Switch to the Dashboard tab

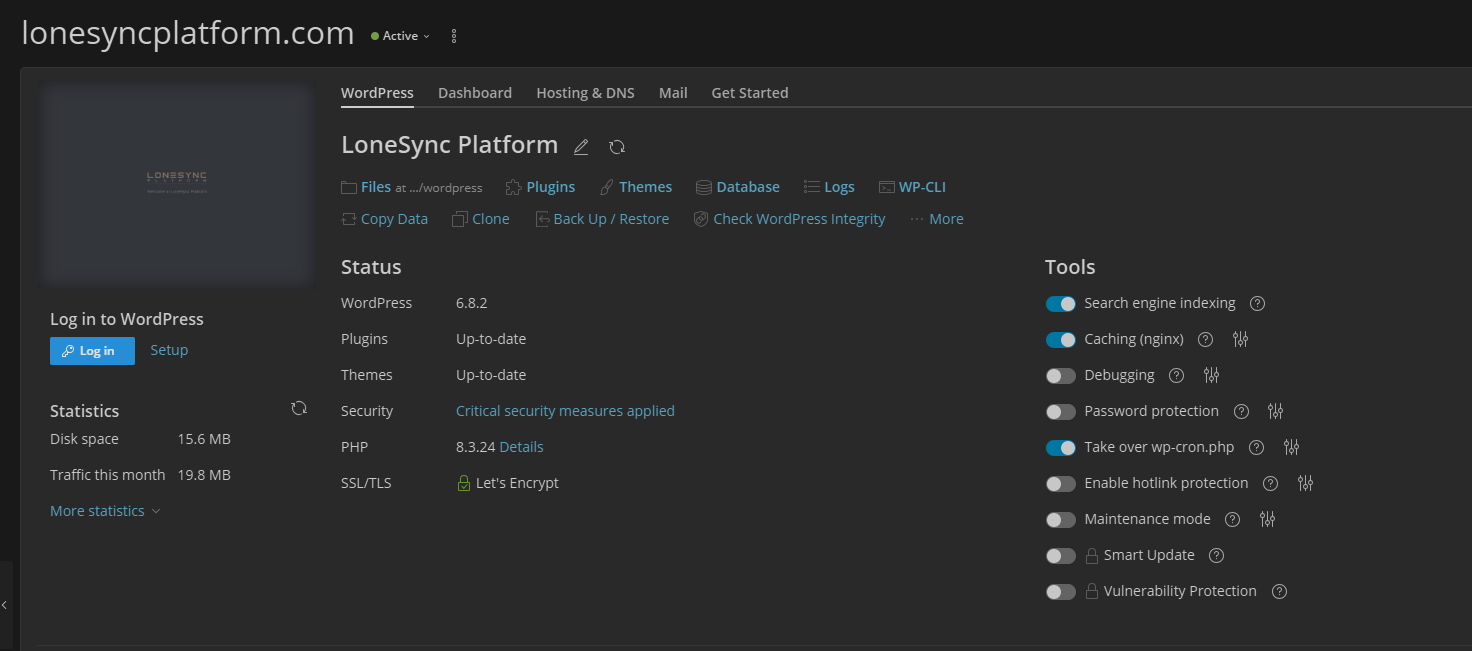click(x=475, y=92)
